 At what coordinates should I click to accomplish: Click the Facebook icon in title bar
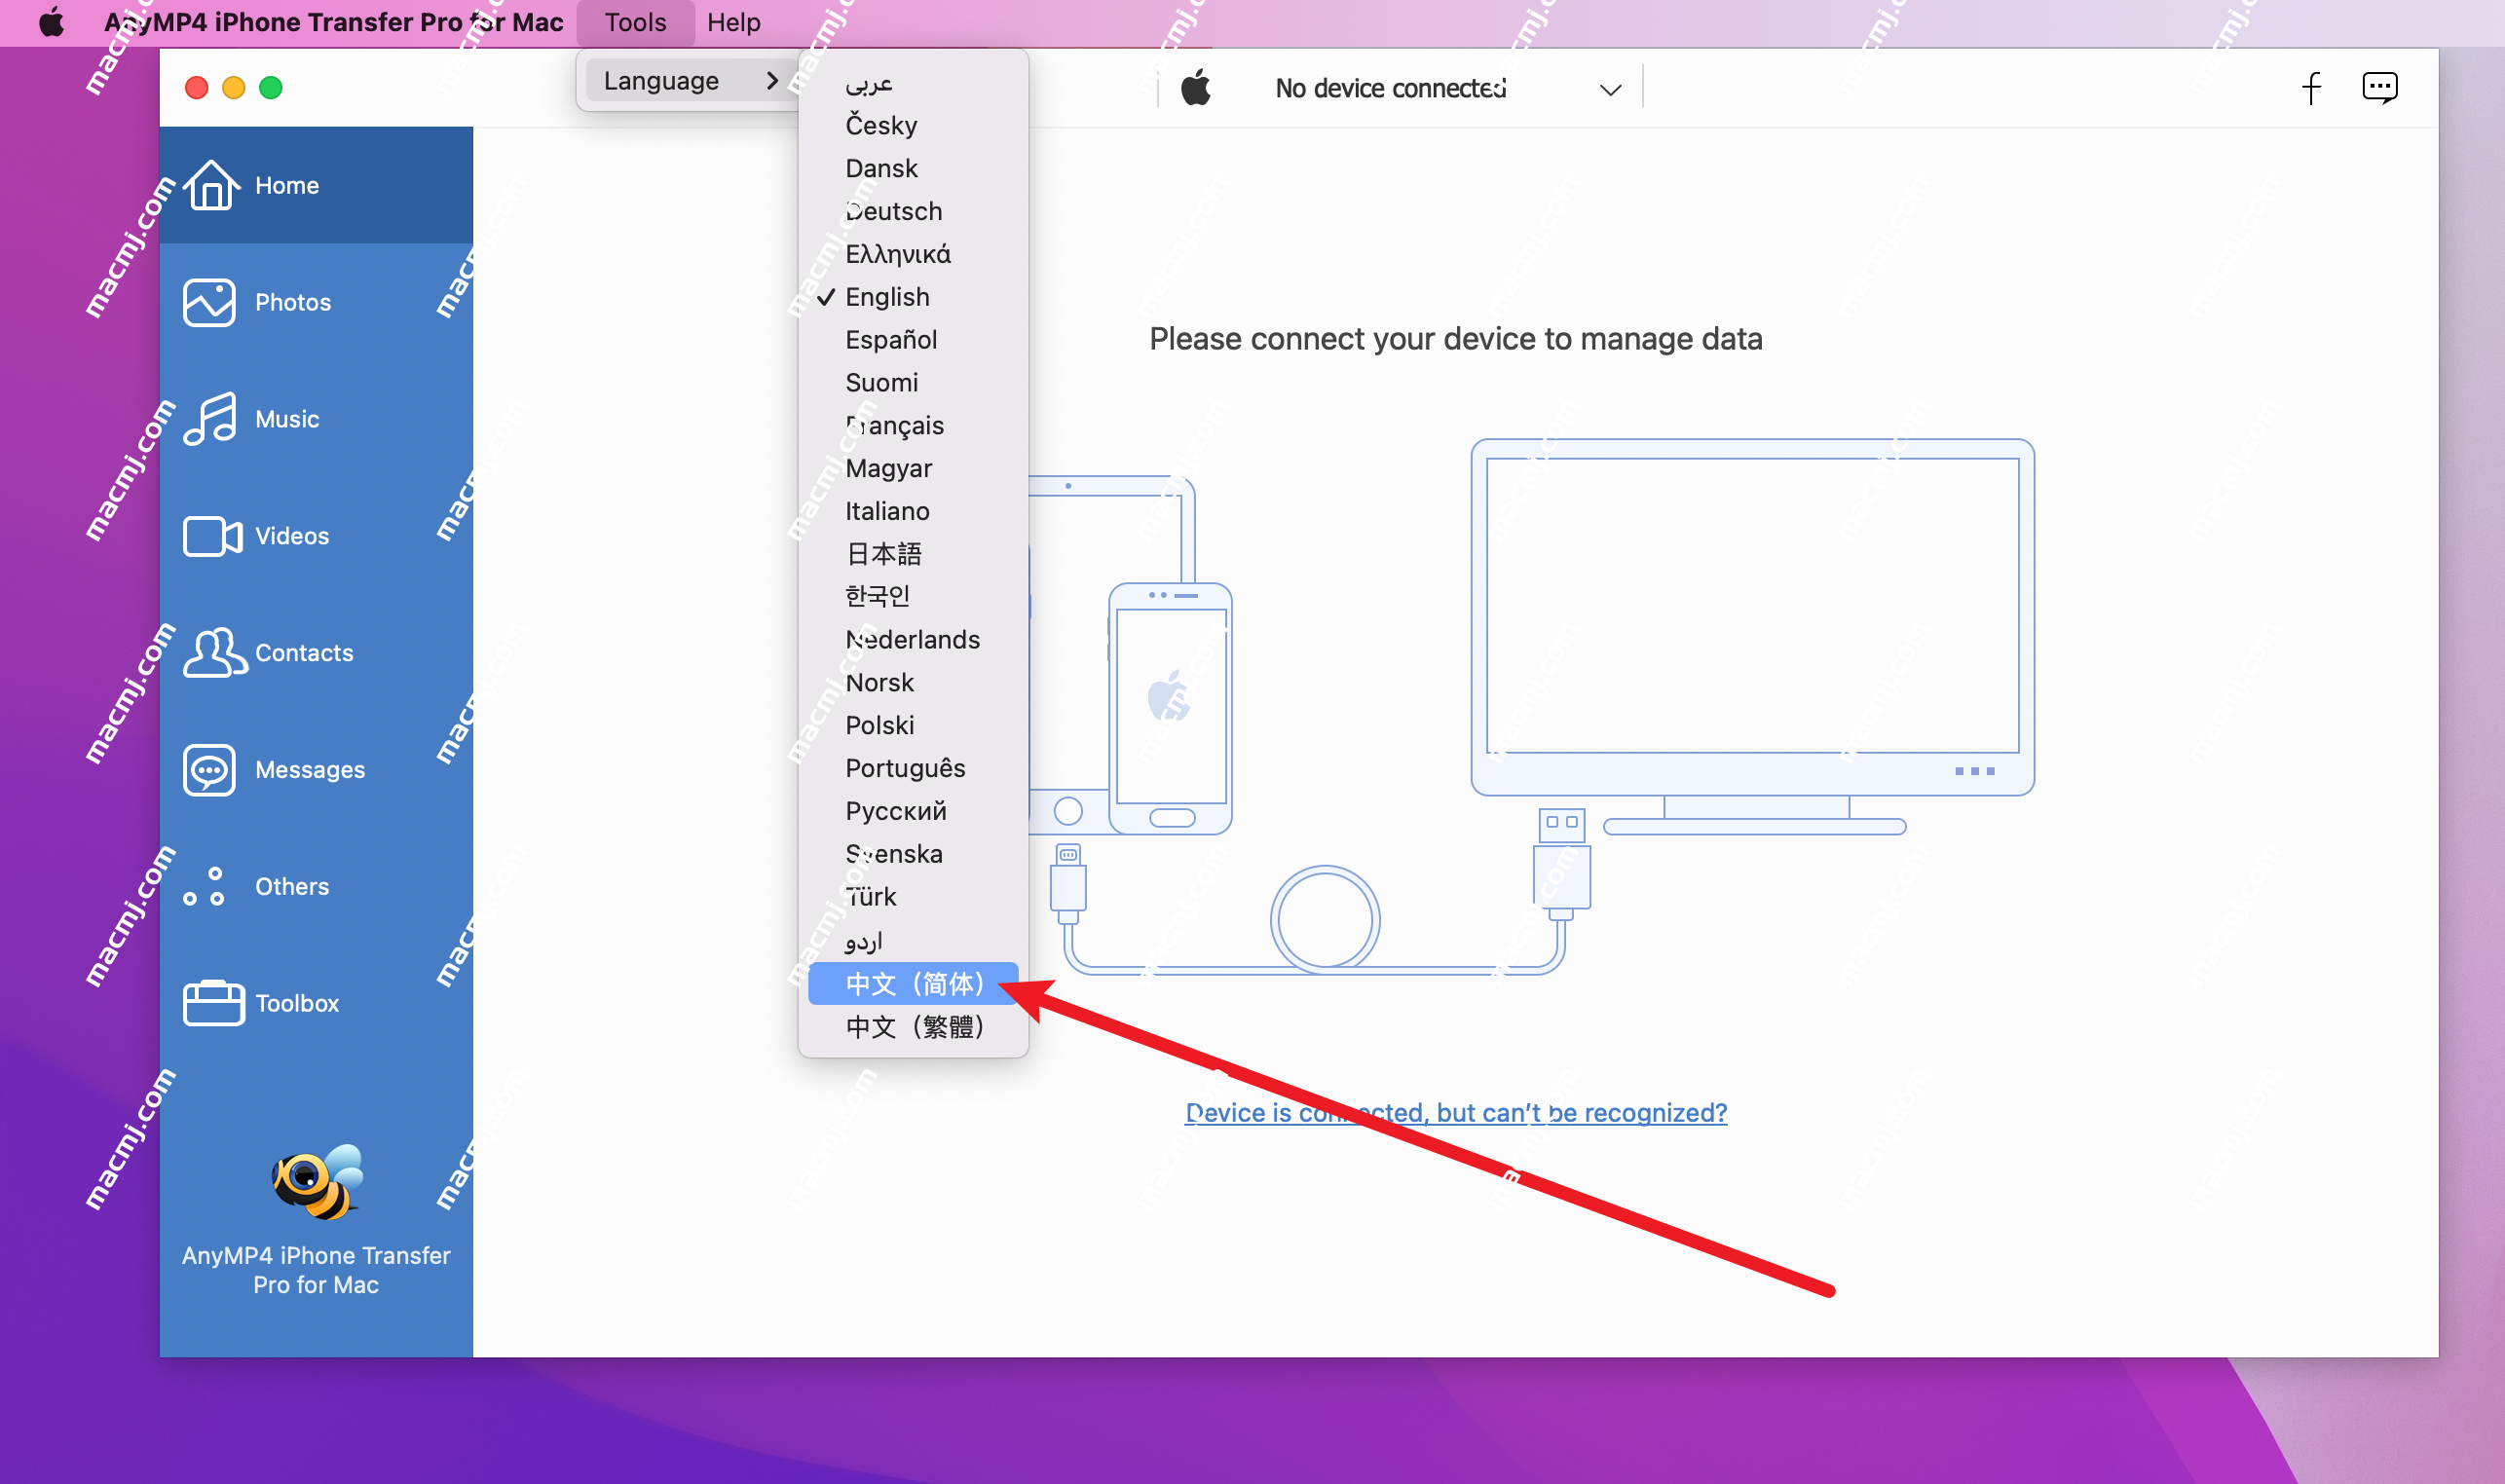[2310, 88]
